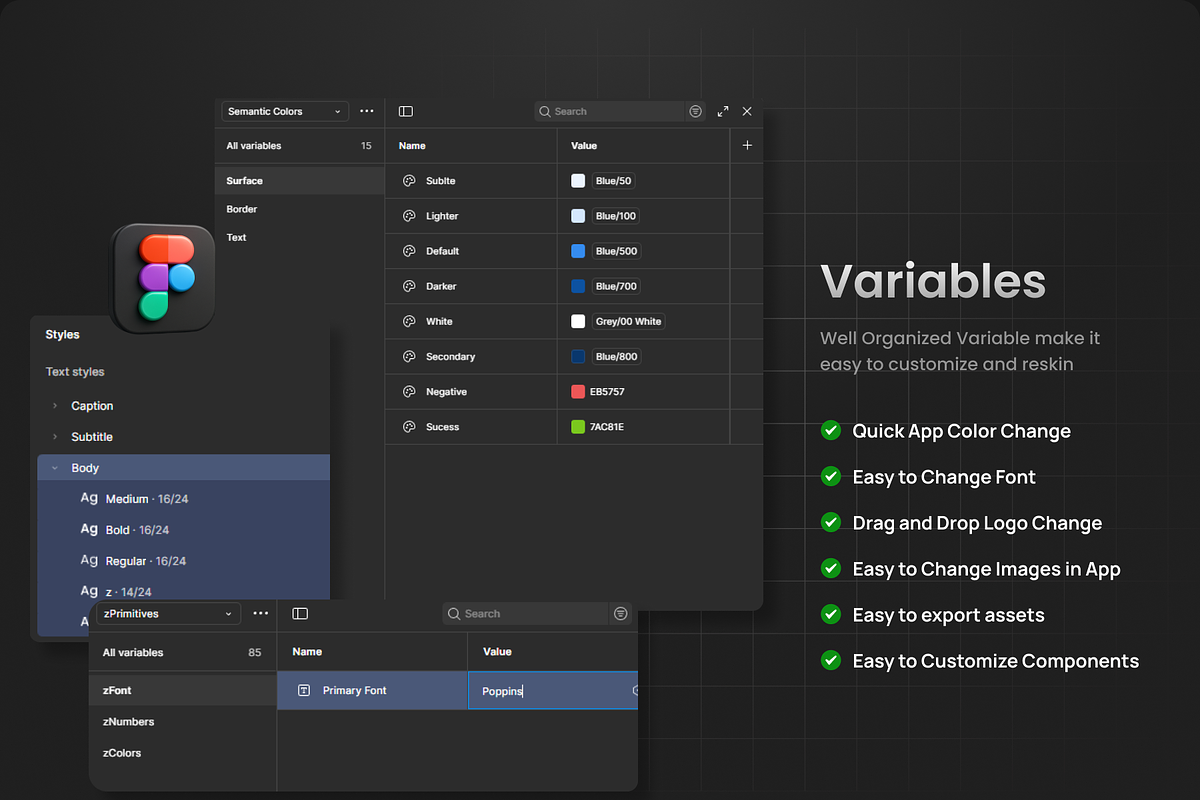Screen dimensions: 1200x800
Task: Open the Blue/800 color swatch
Action: (578, 356)
